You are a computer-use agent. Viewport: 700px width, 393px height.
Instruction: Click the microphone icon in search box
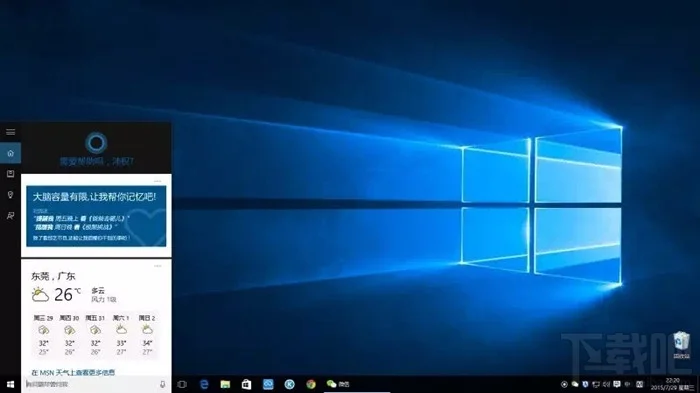tap(162, 384)
